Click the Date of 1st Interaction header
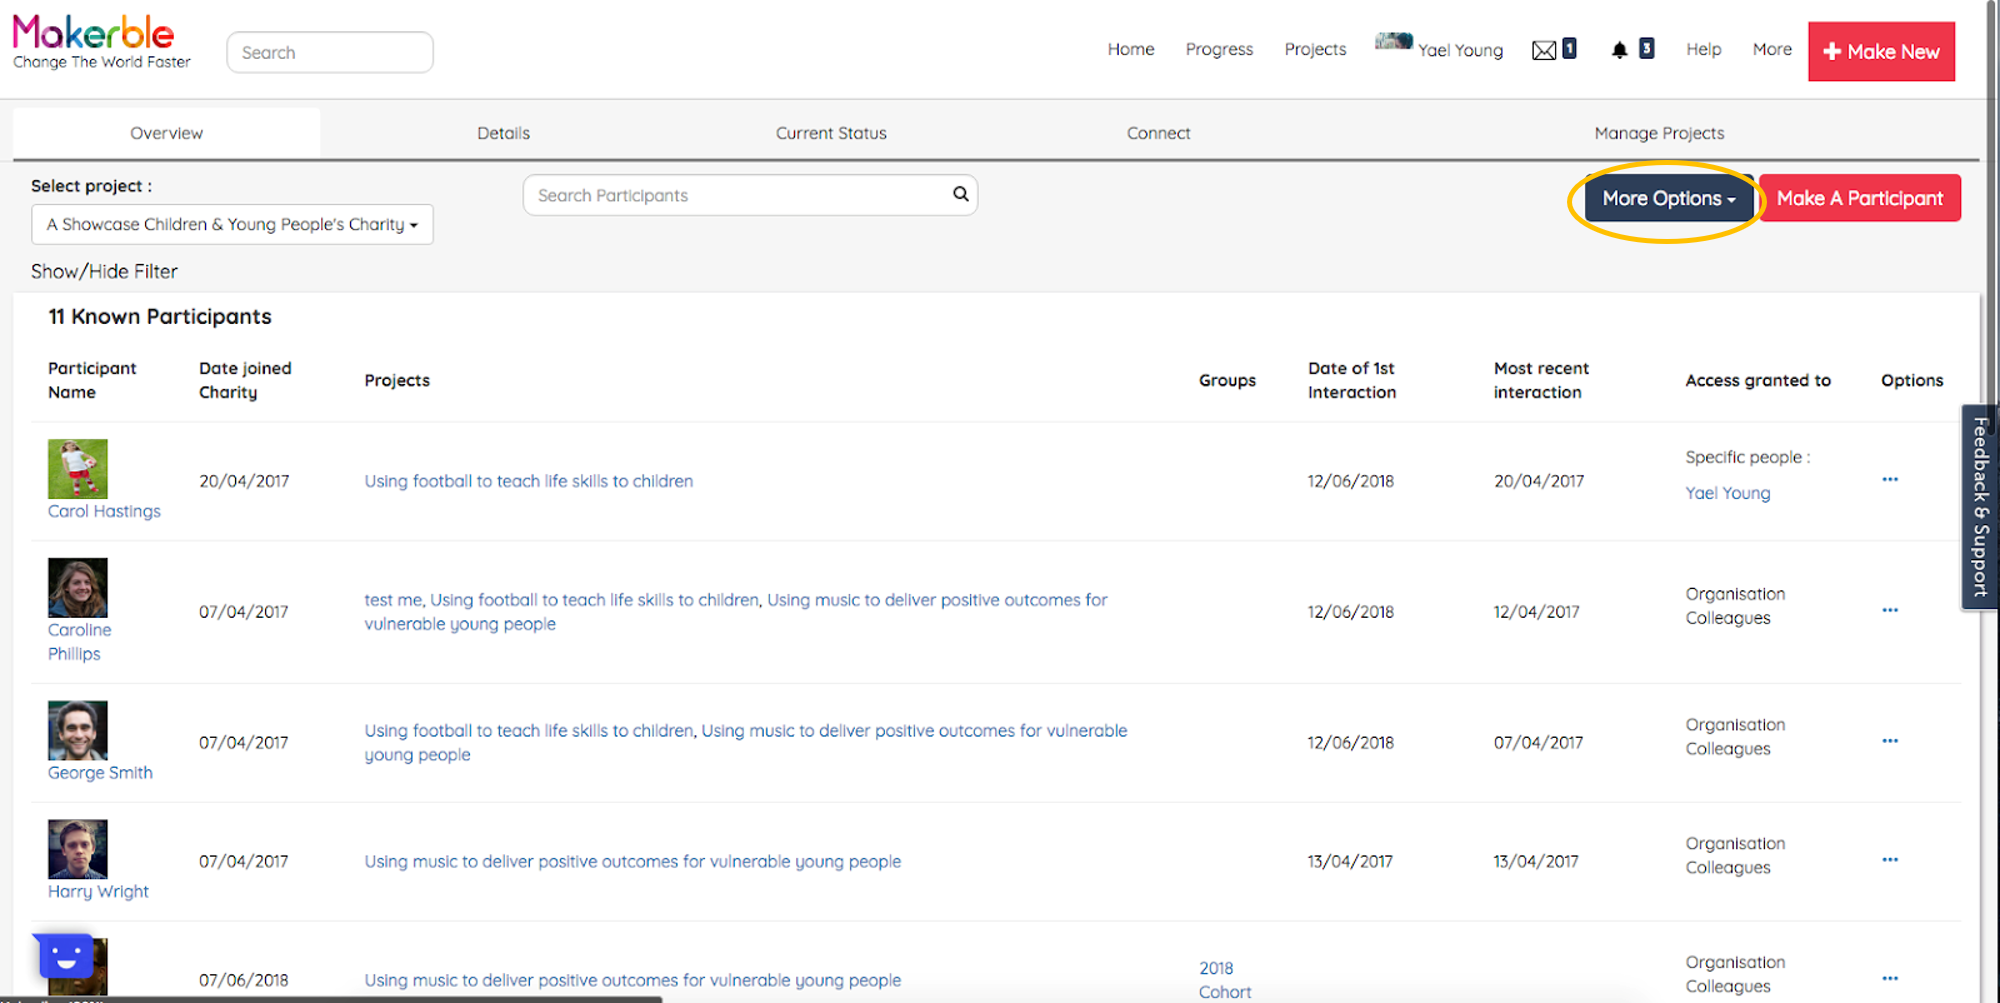This screenshot has height=1003, width=2000. click(1352, 380)
